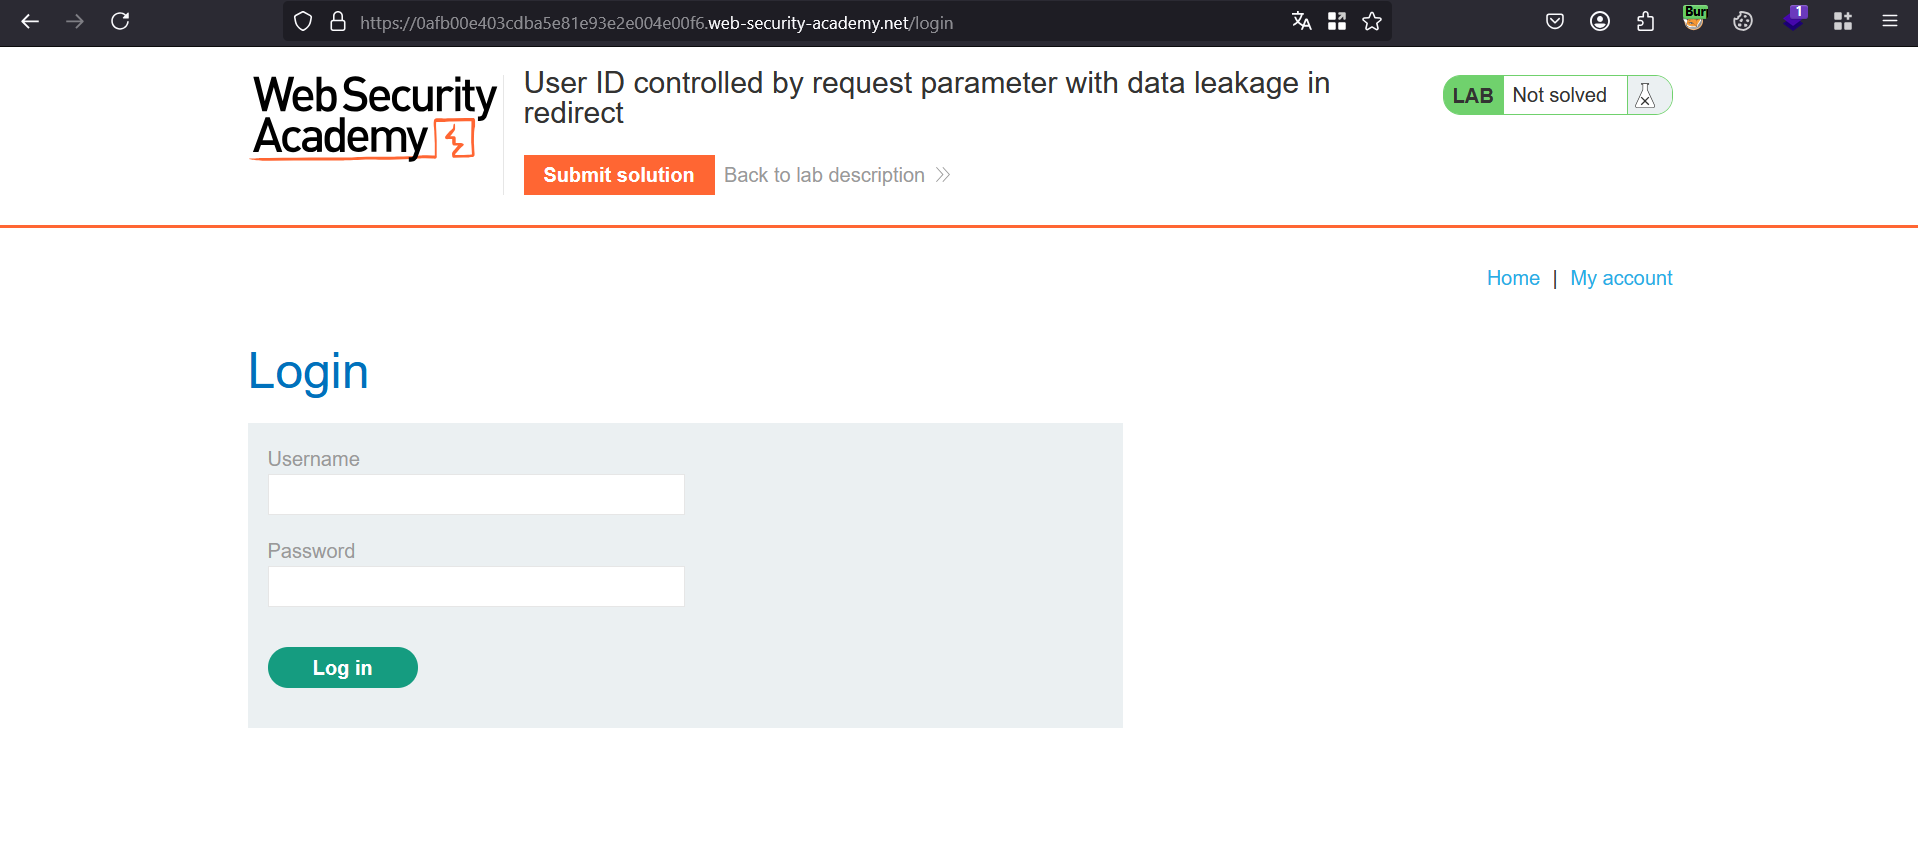Reload the current page
The height and width of the screenshot is (850, 1918).
coord(120,21)
